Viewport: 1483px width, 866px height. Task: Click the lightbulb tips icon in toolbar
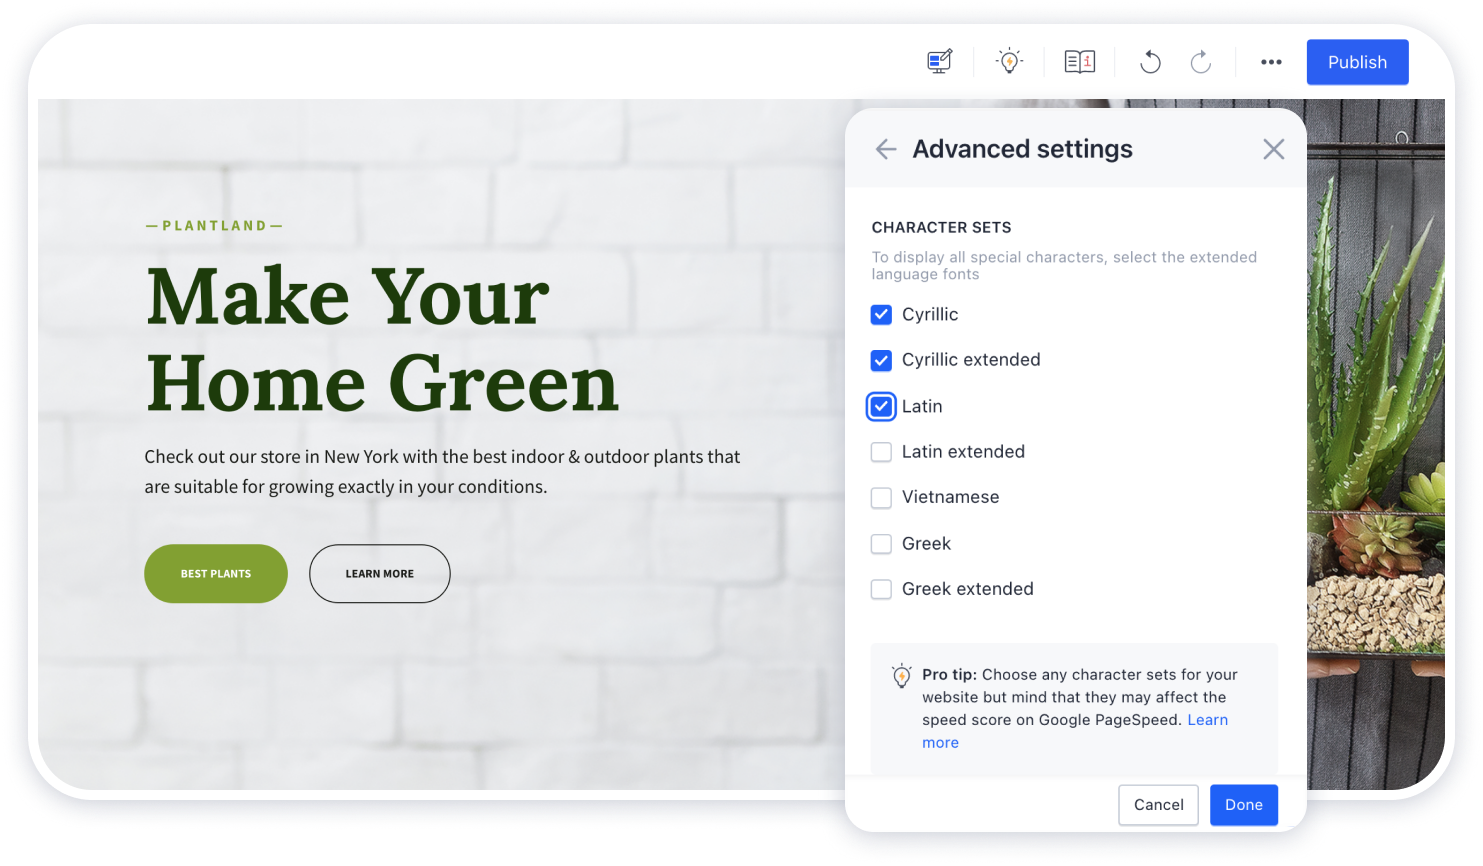tap(1009, 62)
